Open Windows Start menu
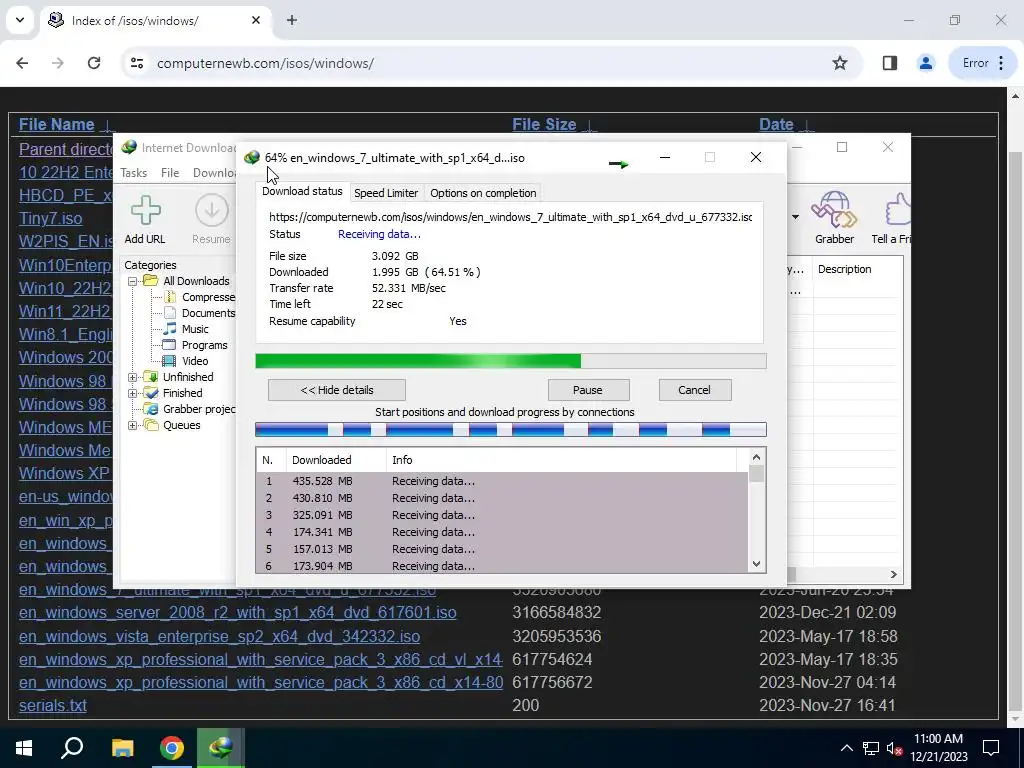 [24, 748]
